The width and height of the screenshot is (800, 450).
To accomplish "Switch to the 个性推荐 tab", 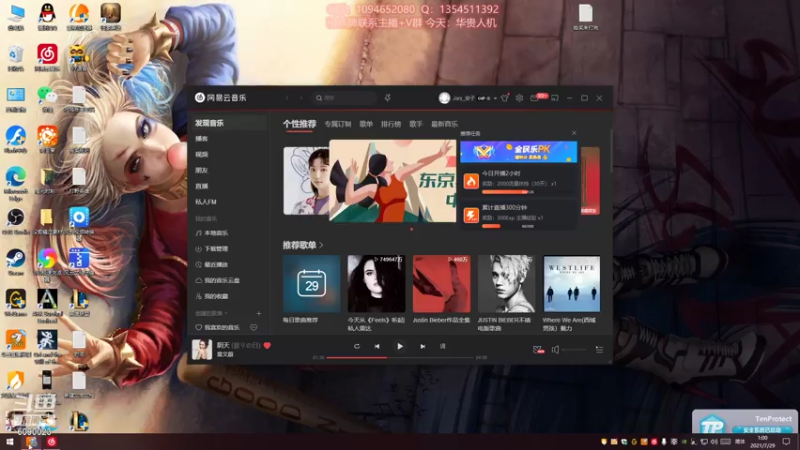I will click(299, 124).
